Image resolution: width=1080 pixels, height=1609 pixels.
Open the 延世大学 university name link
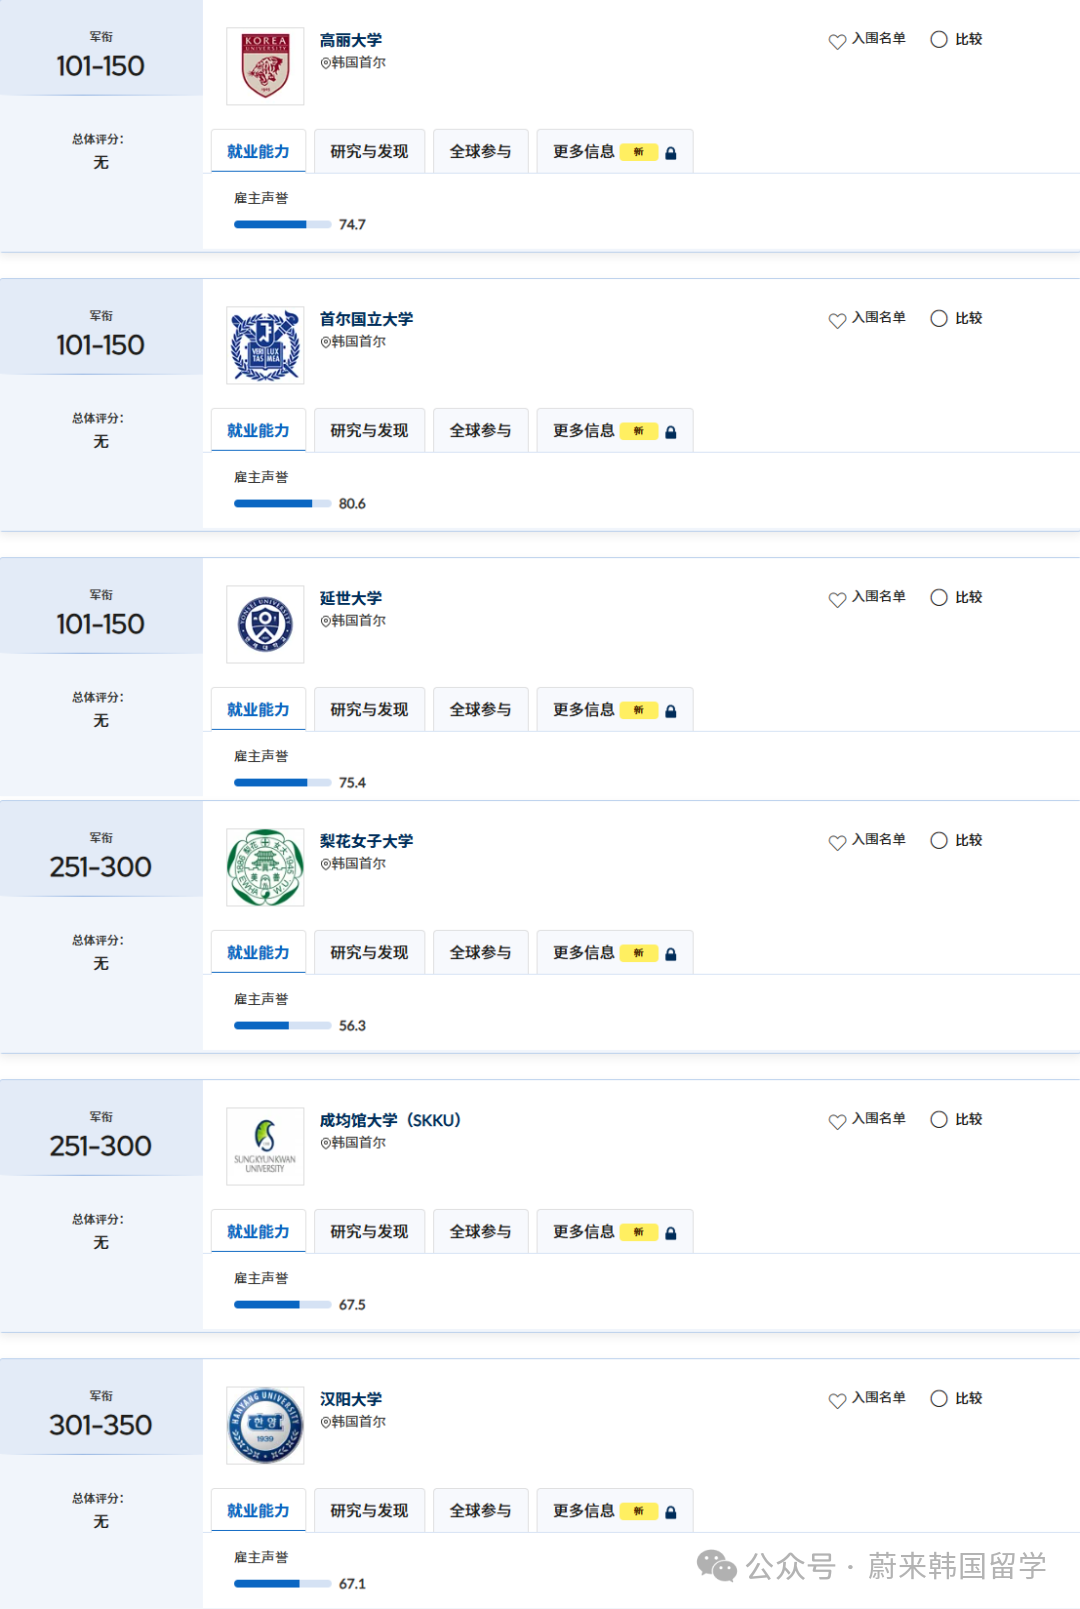[x=351, y=598]
